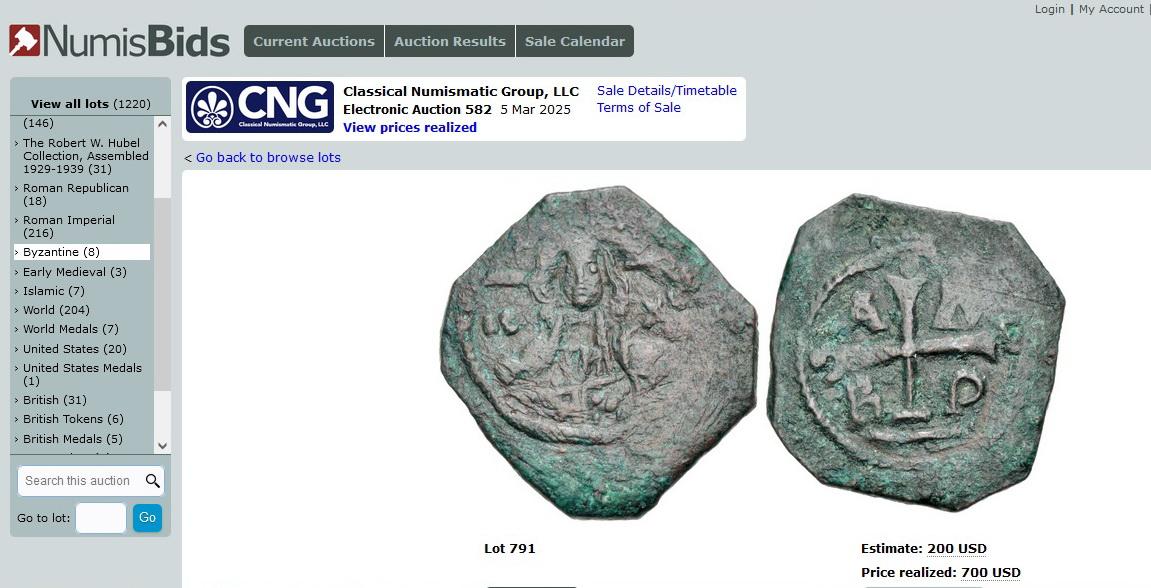Click the sidebar scroll down arrow

162,446
